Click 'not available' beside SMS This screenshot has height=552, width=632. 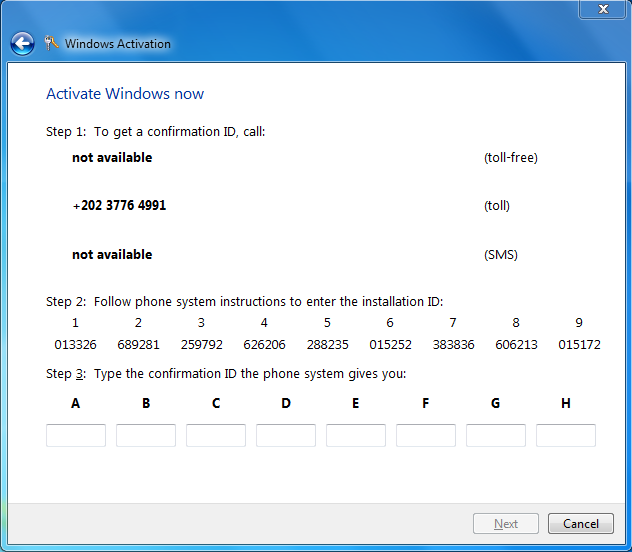click(x=112, y=255)
